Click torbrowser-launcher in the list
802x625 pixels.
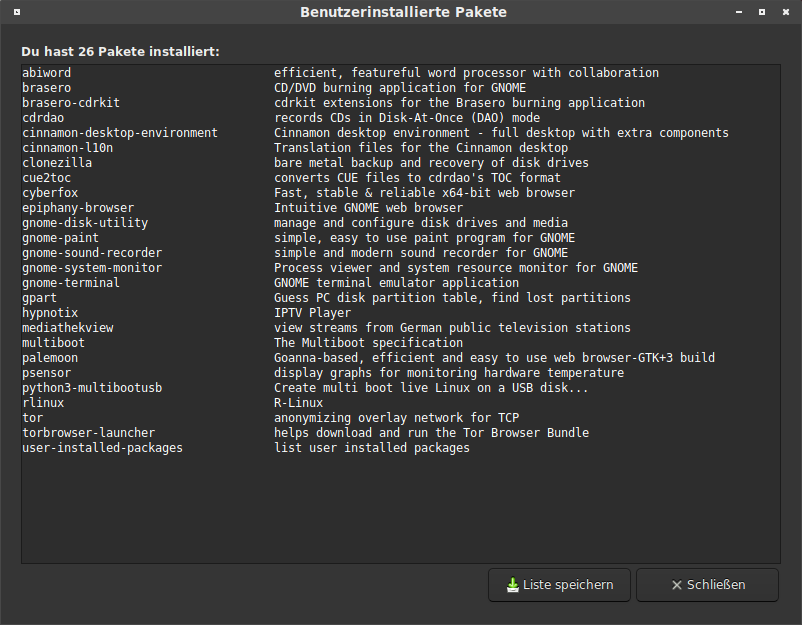click(x=88, y=433)
